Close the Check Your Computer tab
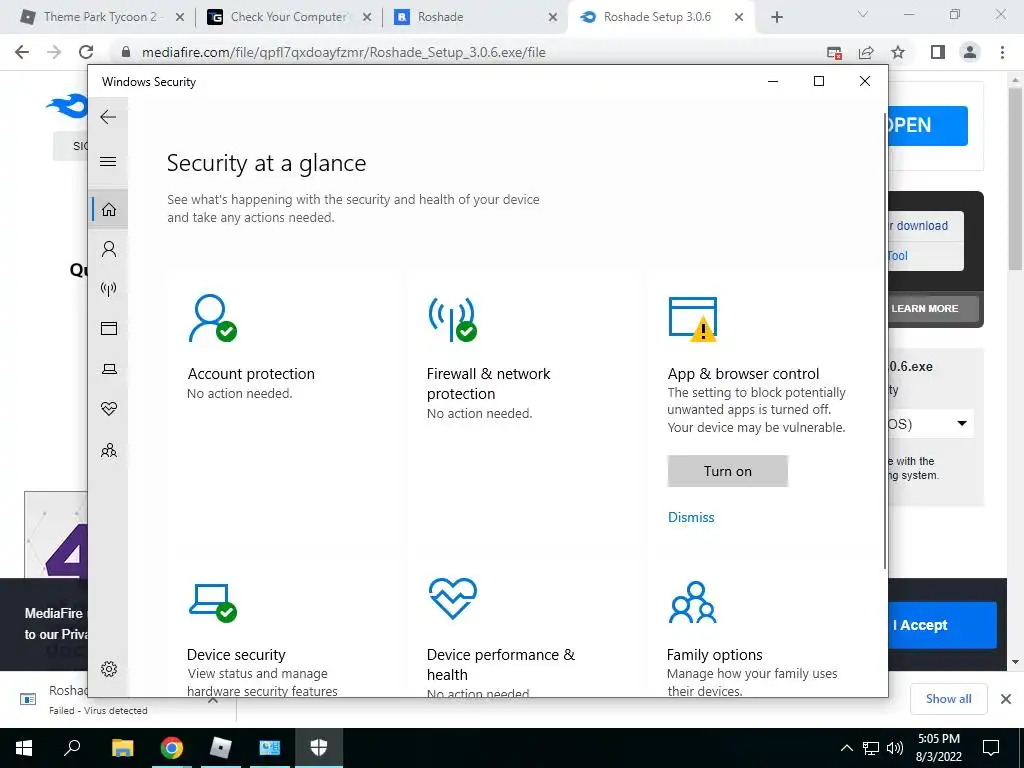Screen dimensions: 1024x768 point(367,18)
